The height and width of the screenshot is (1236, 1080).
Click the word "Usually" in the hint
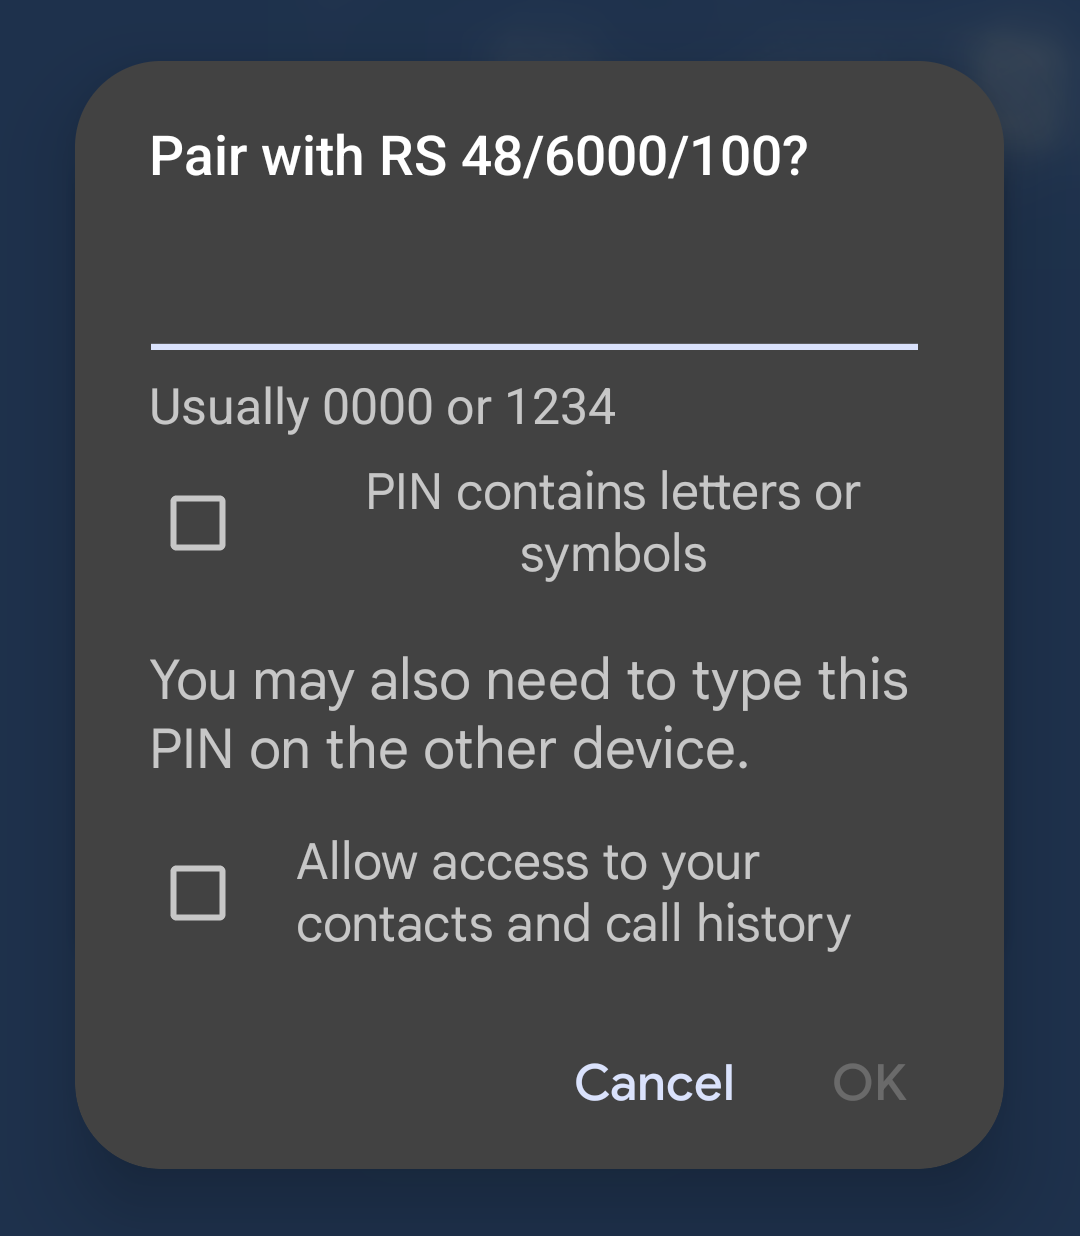pyautogui.click(x=229, y=408)
